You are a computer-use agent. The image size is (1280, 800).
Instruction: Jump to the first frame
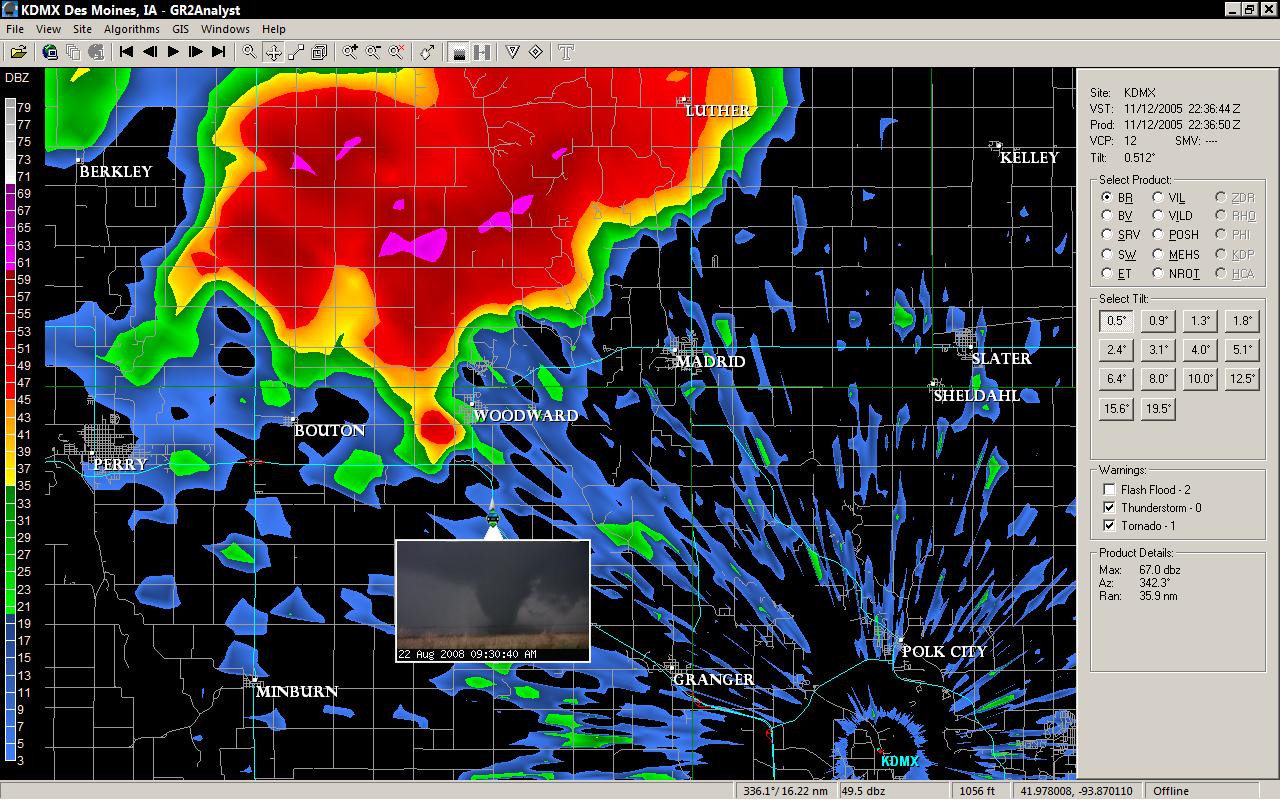click(127, 52)
